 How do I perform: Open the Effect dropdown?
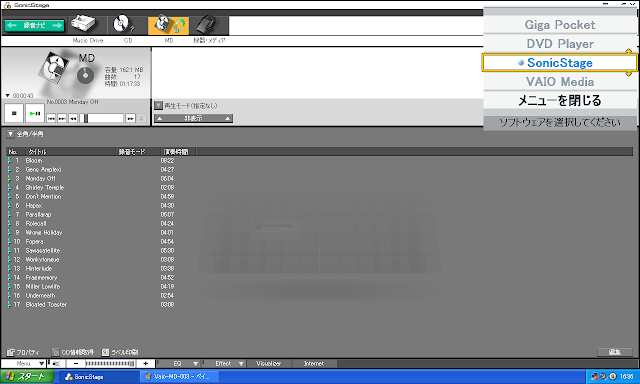click(x=225, y=364)
